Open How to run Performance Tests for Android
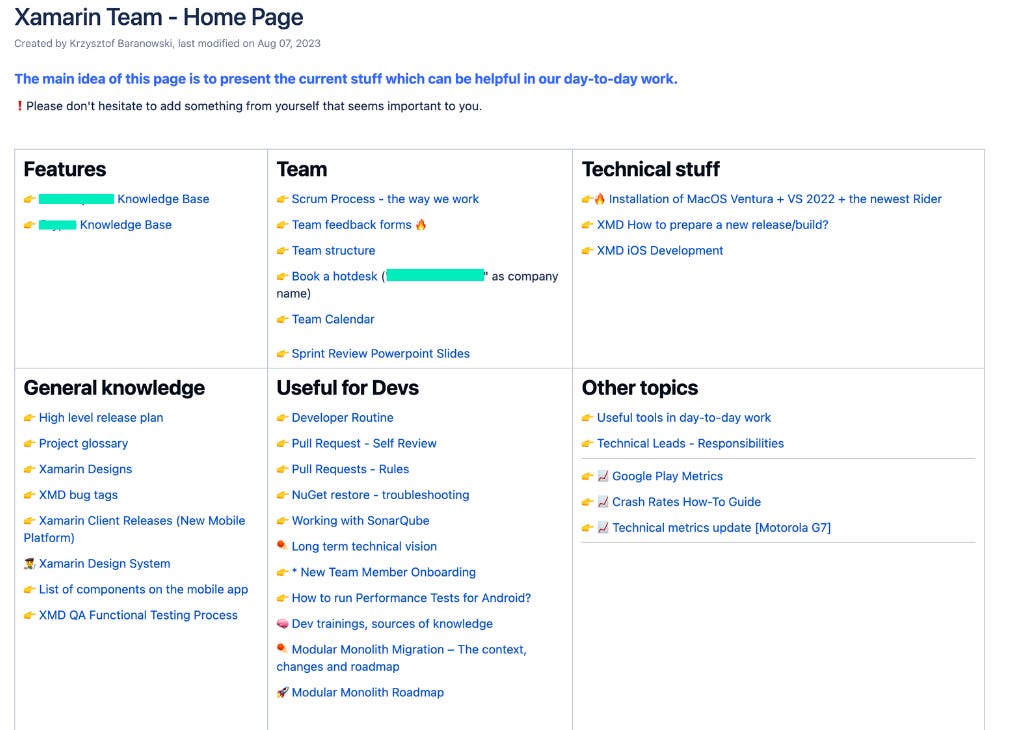Image resolution: width=1024 pixels, height=730 pixels. (411, 598)
